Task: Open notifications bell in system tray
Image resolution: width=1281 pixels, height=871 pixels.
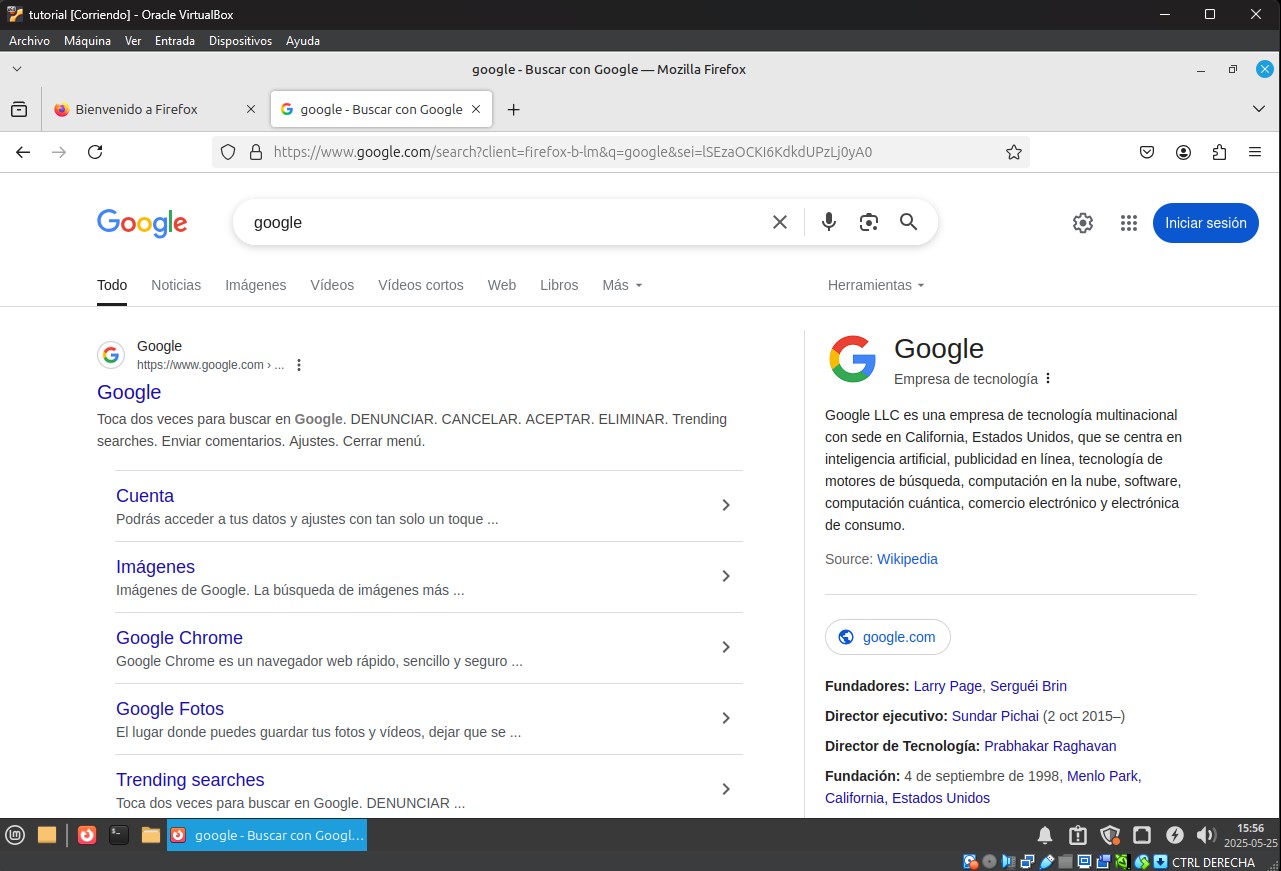Action: 1045,835
